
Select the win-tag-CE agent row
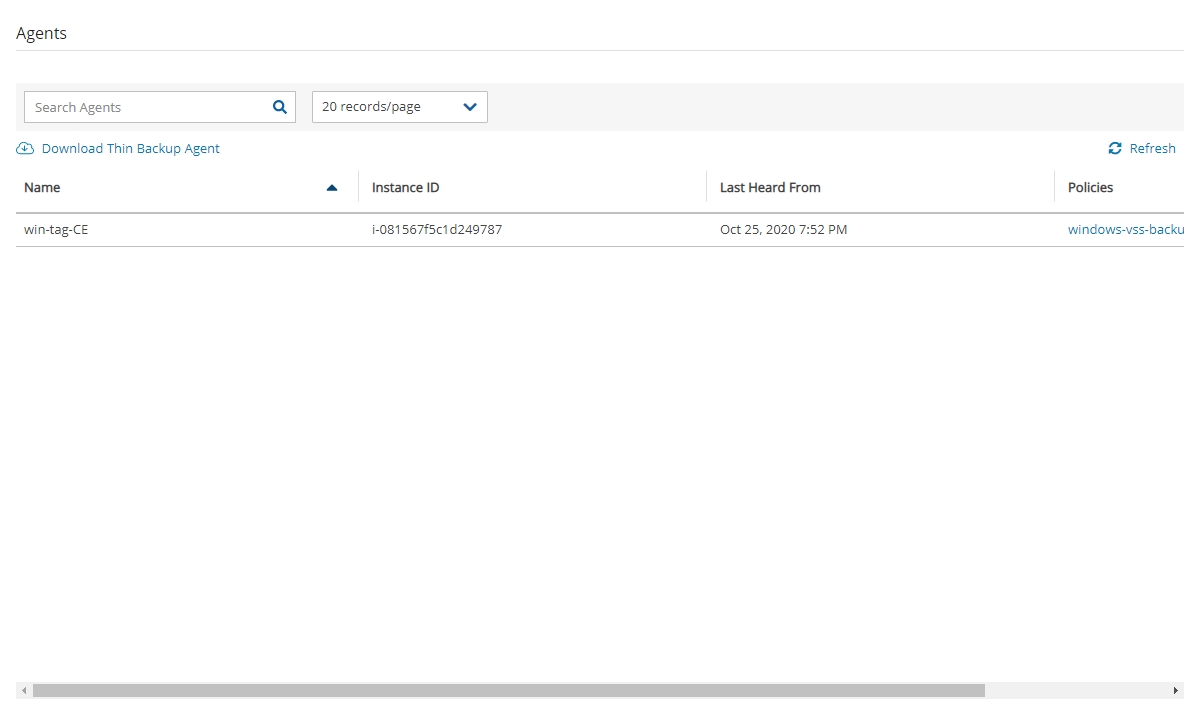[x=56, y=230]
